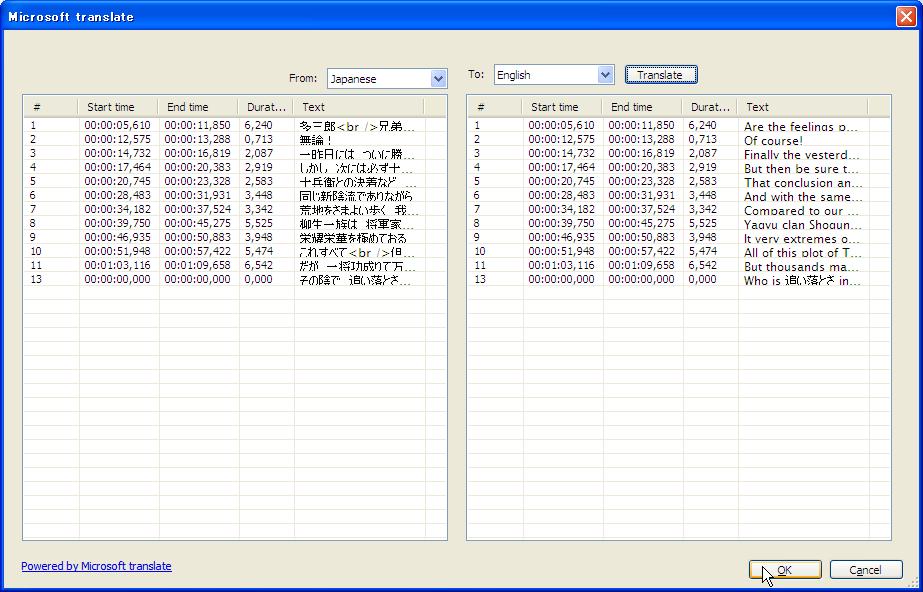
Task: Close the Microsoft translate dialog
Action: (906, 16)
